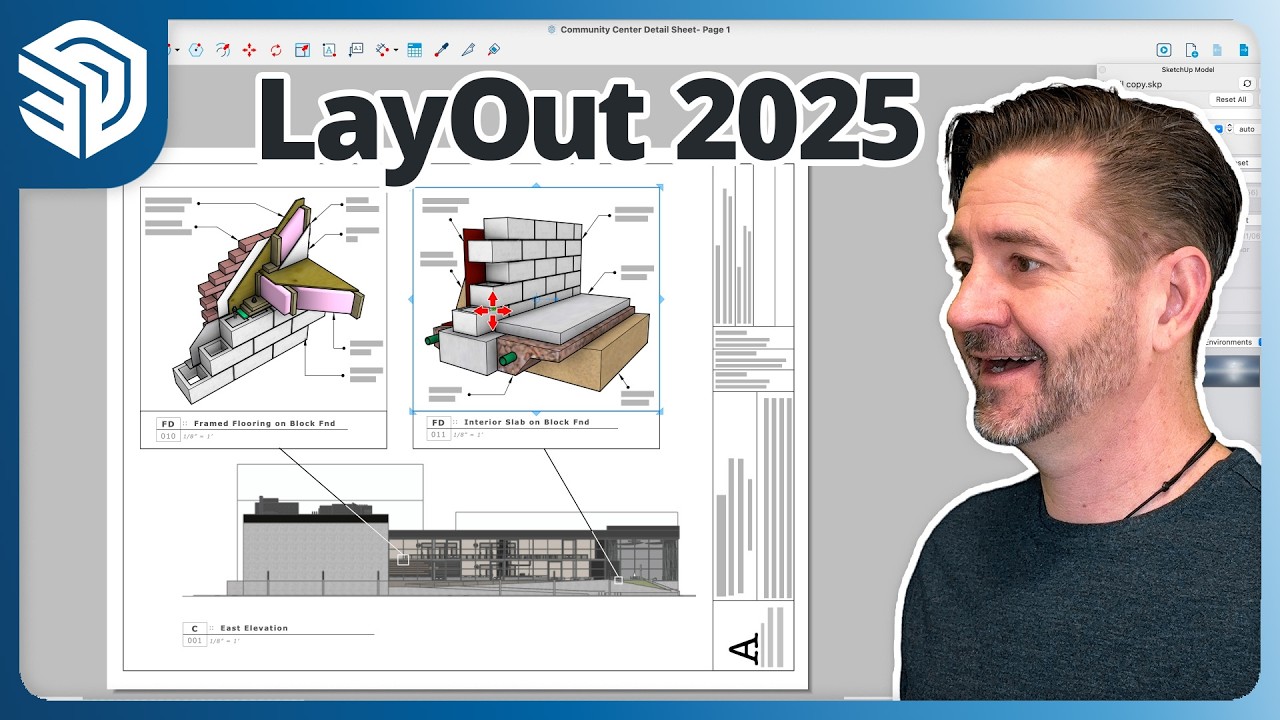Screen dimensions: 1280x720
Task: Select the Join tool icon
Action: tap(493, 49)
